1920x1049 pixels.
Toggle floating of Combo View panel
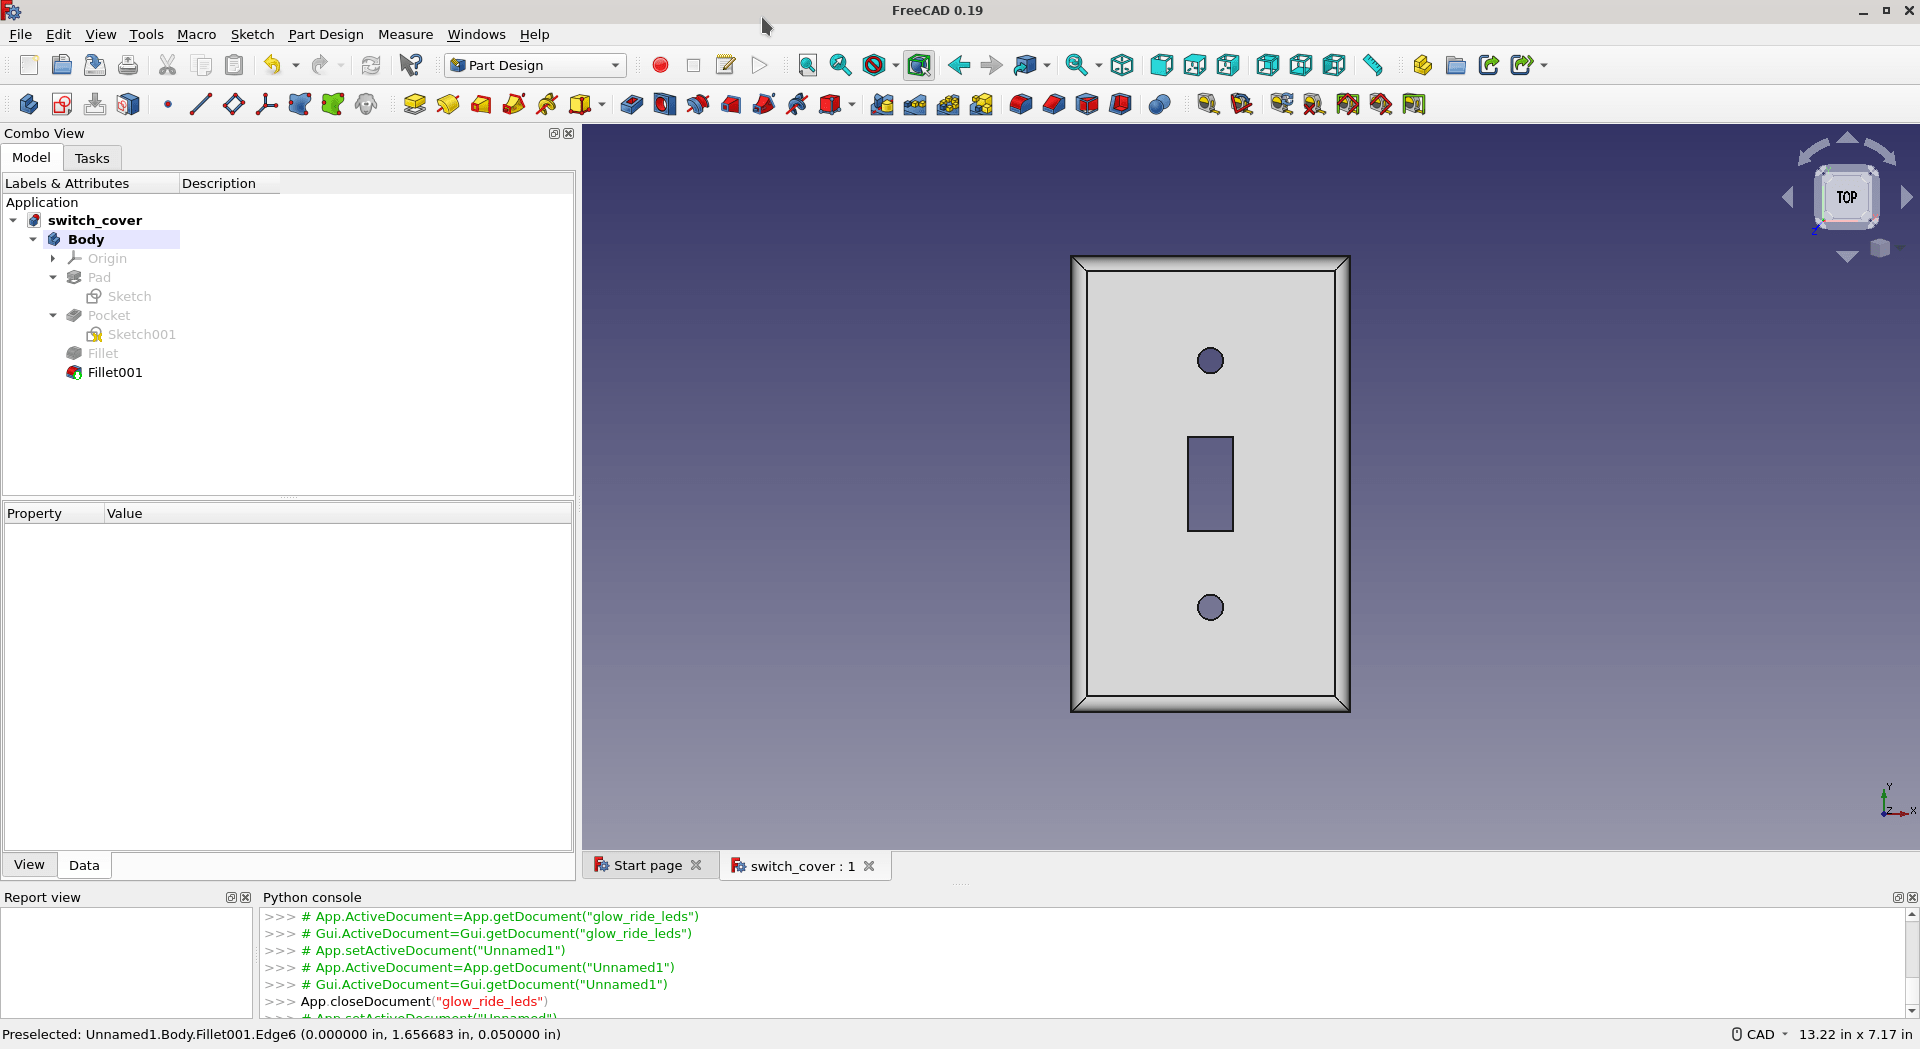[x=554, y=133]
